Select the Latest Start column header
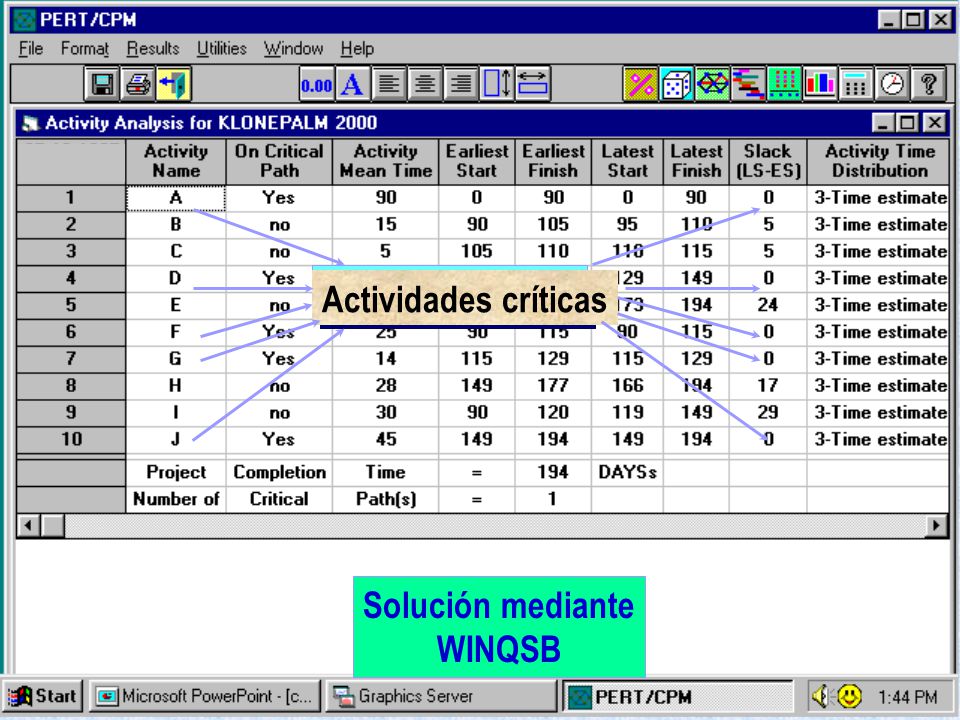960x720 pixels. 628,161
